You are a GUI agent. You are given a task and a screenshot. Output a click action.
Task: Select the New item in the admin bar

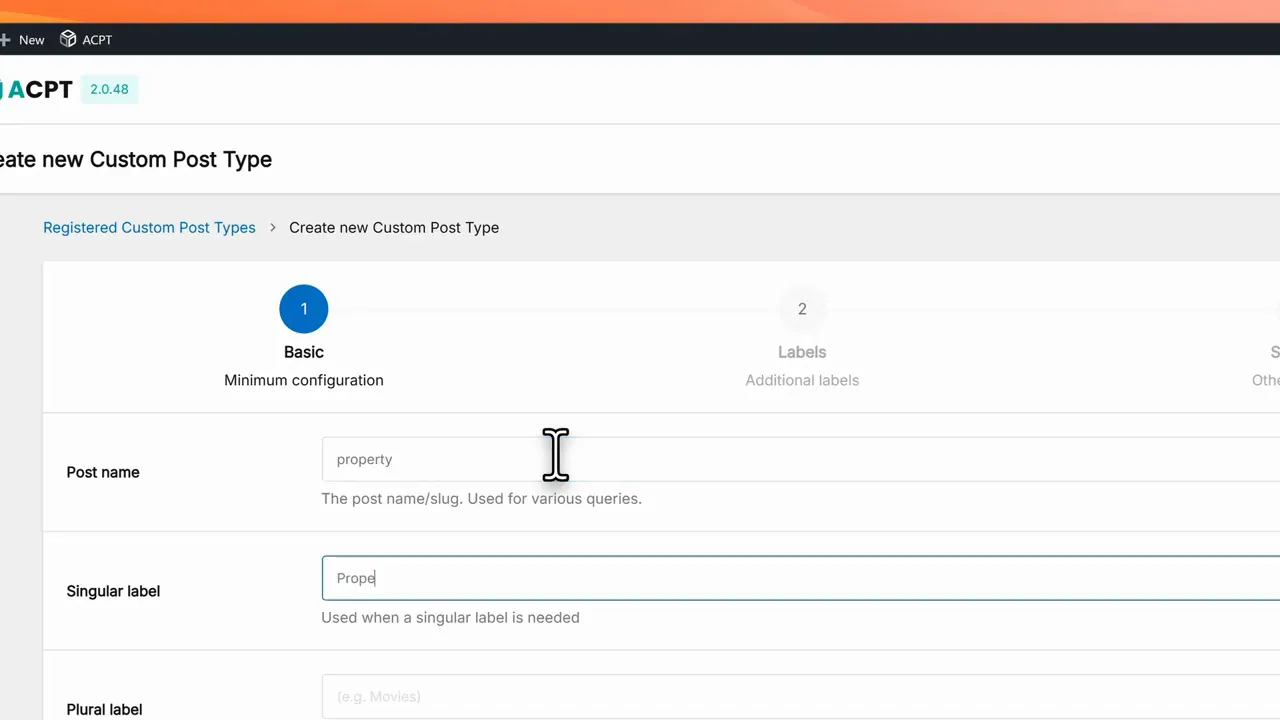[x=31, y=40]
